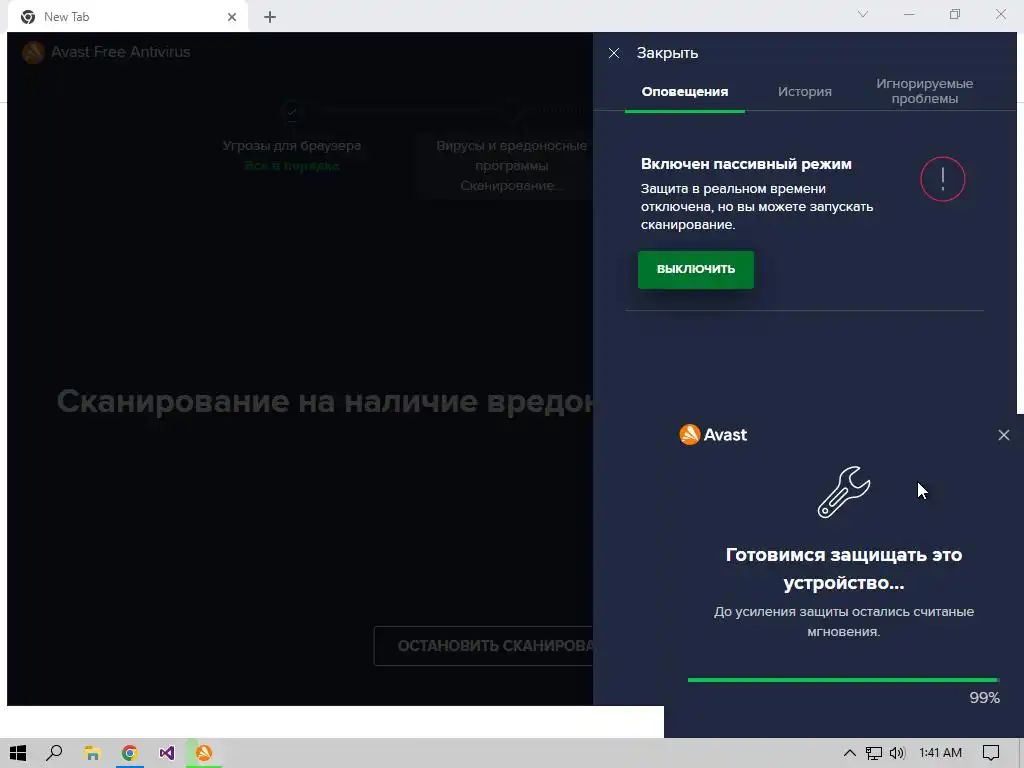Click Avast Free Antivirus logo in title
Viewport: 1024px width, 768px height.
33,52
